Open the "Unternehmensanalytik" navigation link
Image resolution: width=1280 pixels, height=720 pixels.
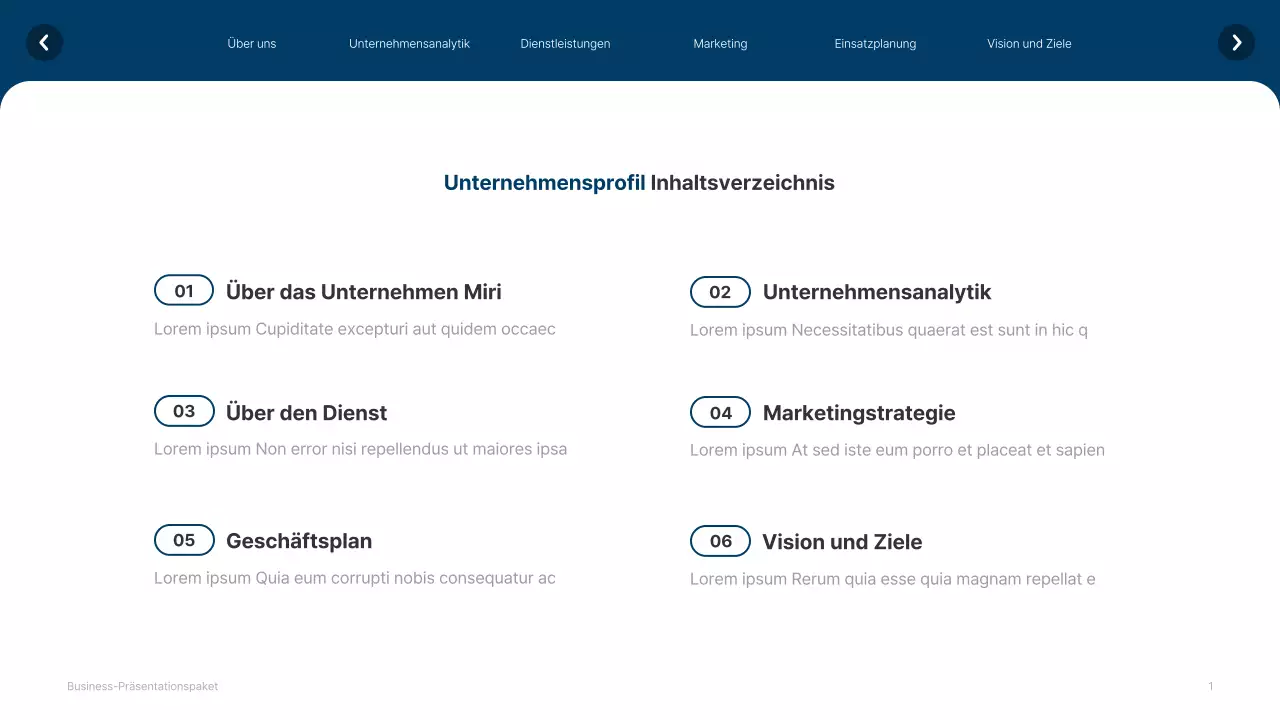click(x=409, y=43)
